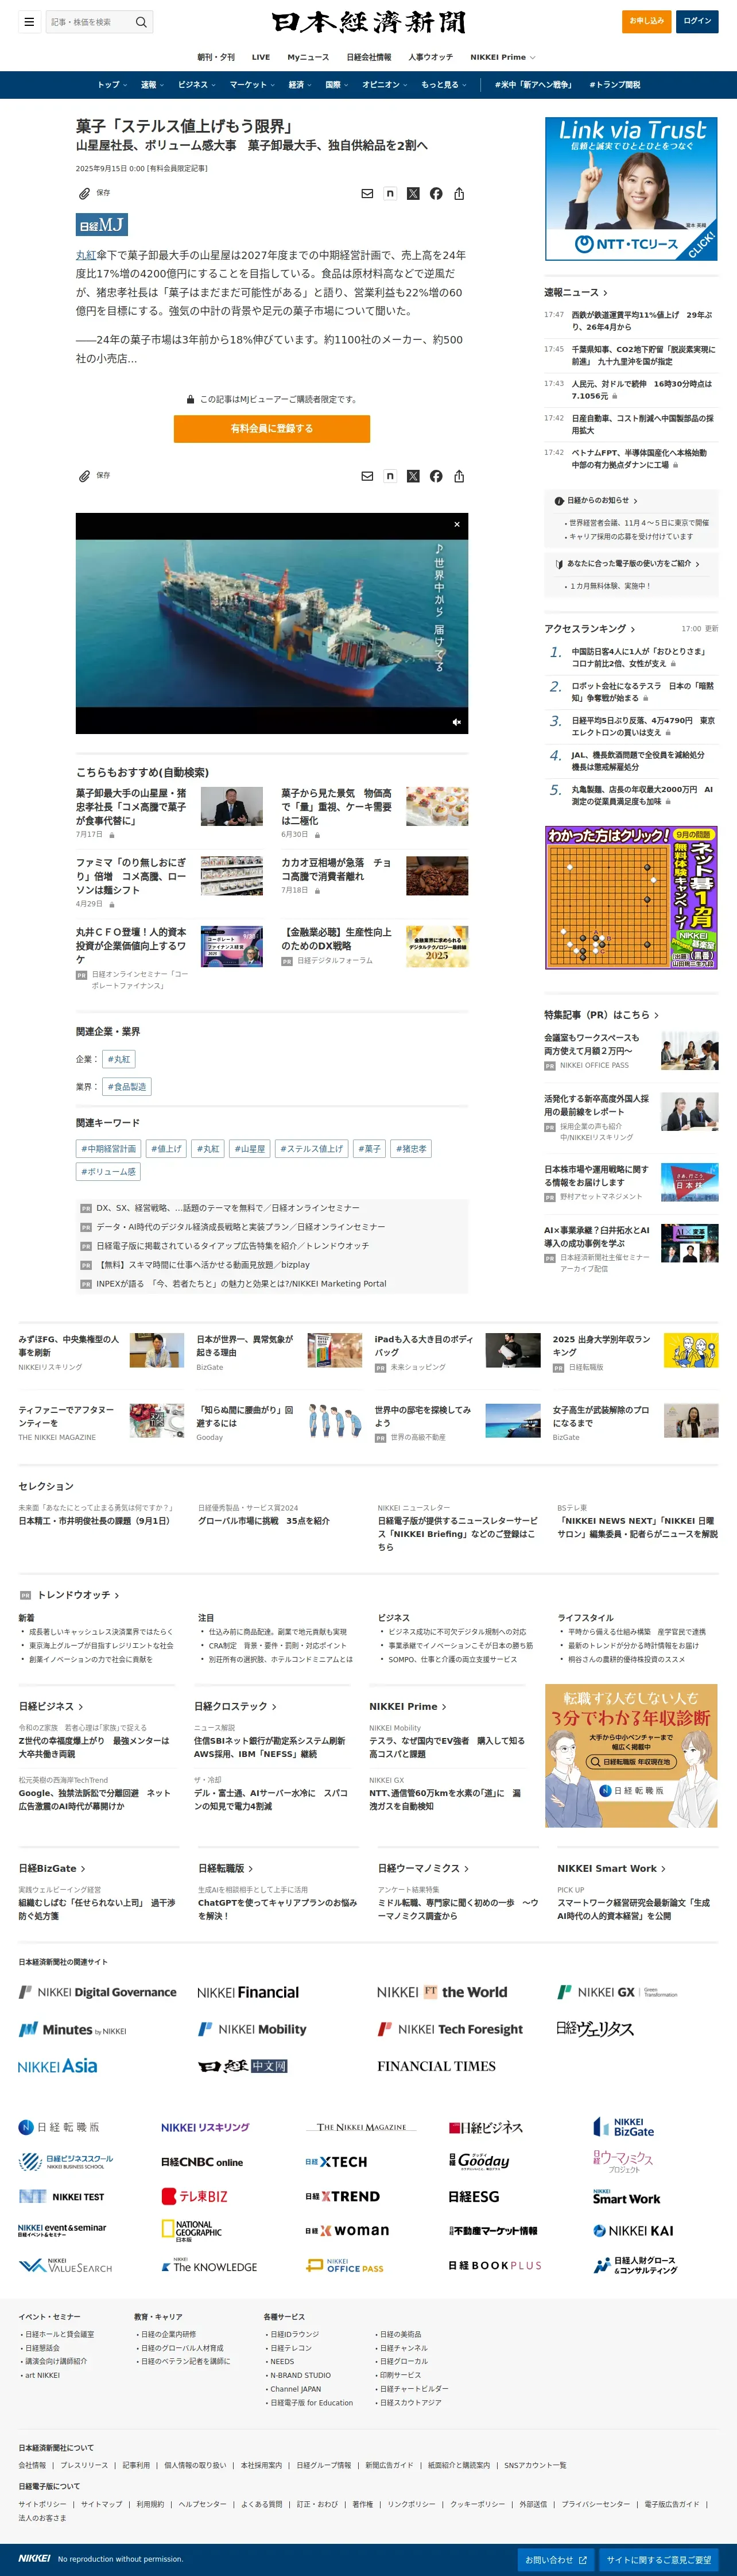Expand the オピニオン navigation dropdown
This screenshot has height=2576, width=737.
[x=385, y=85]
